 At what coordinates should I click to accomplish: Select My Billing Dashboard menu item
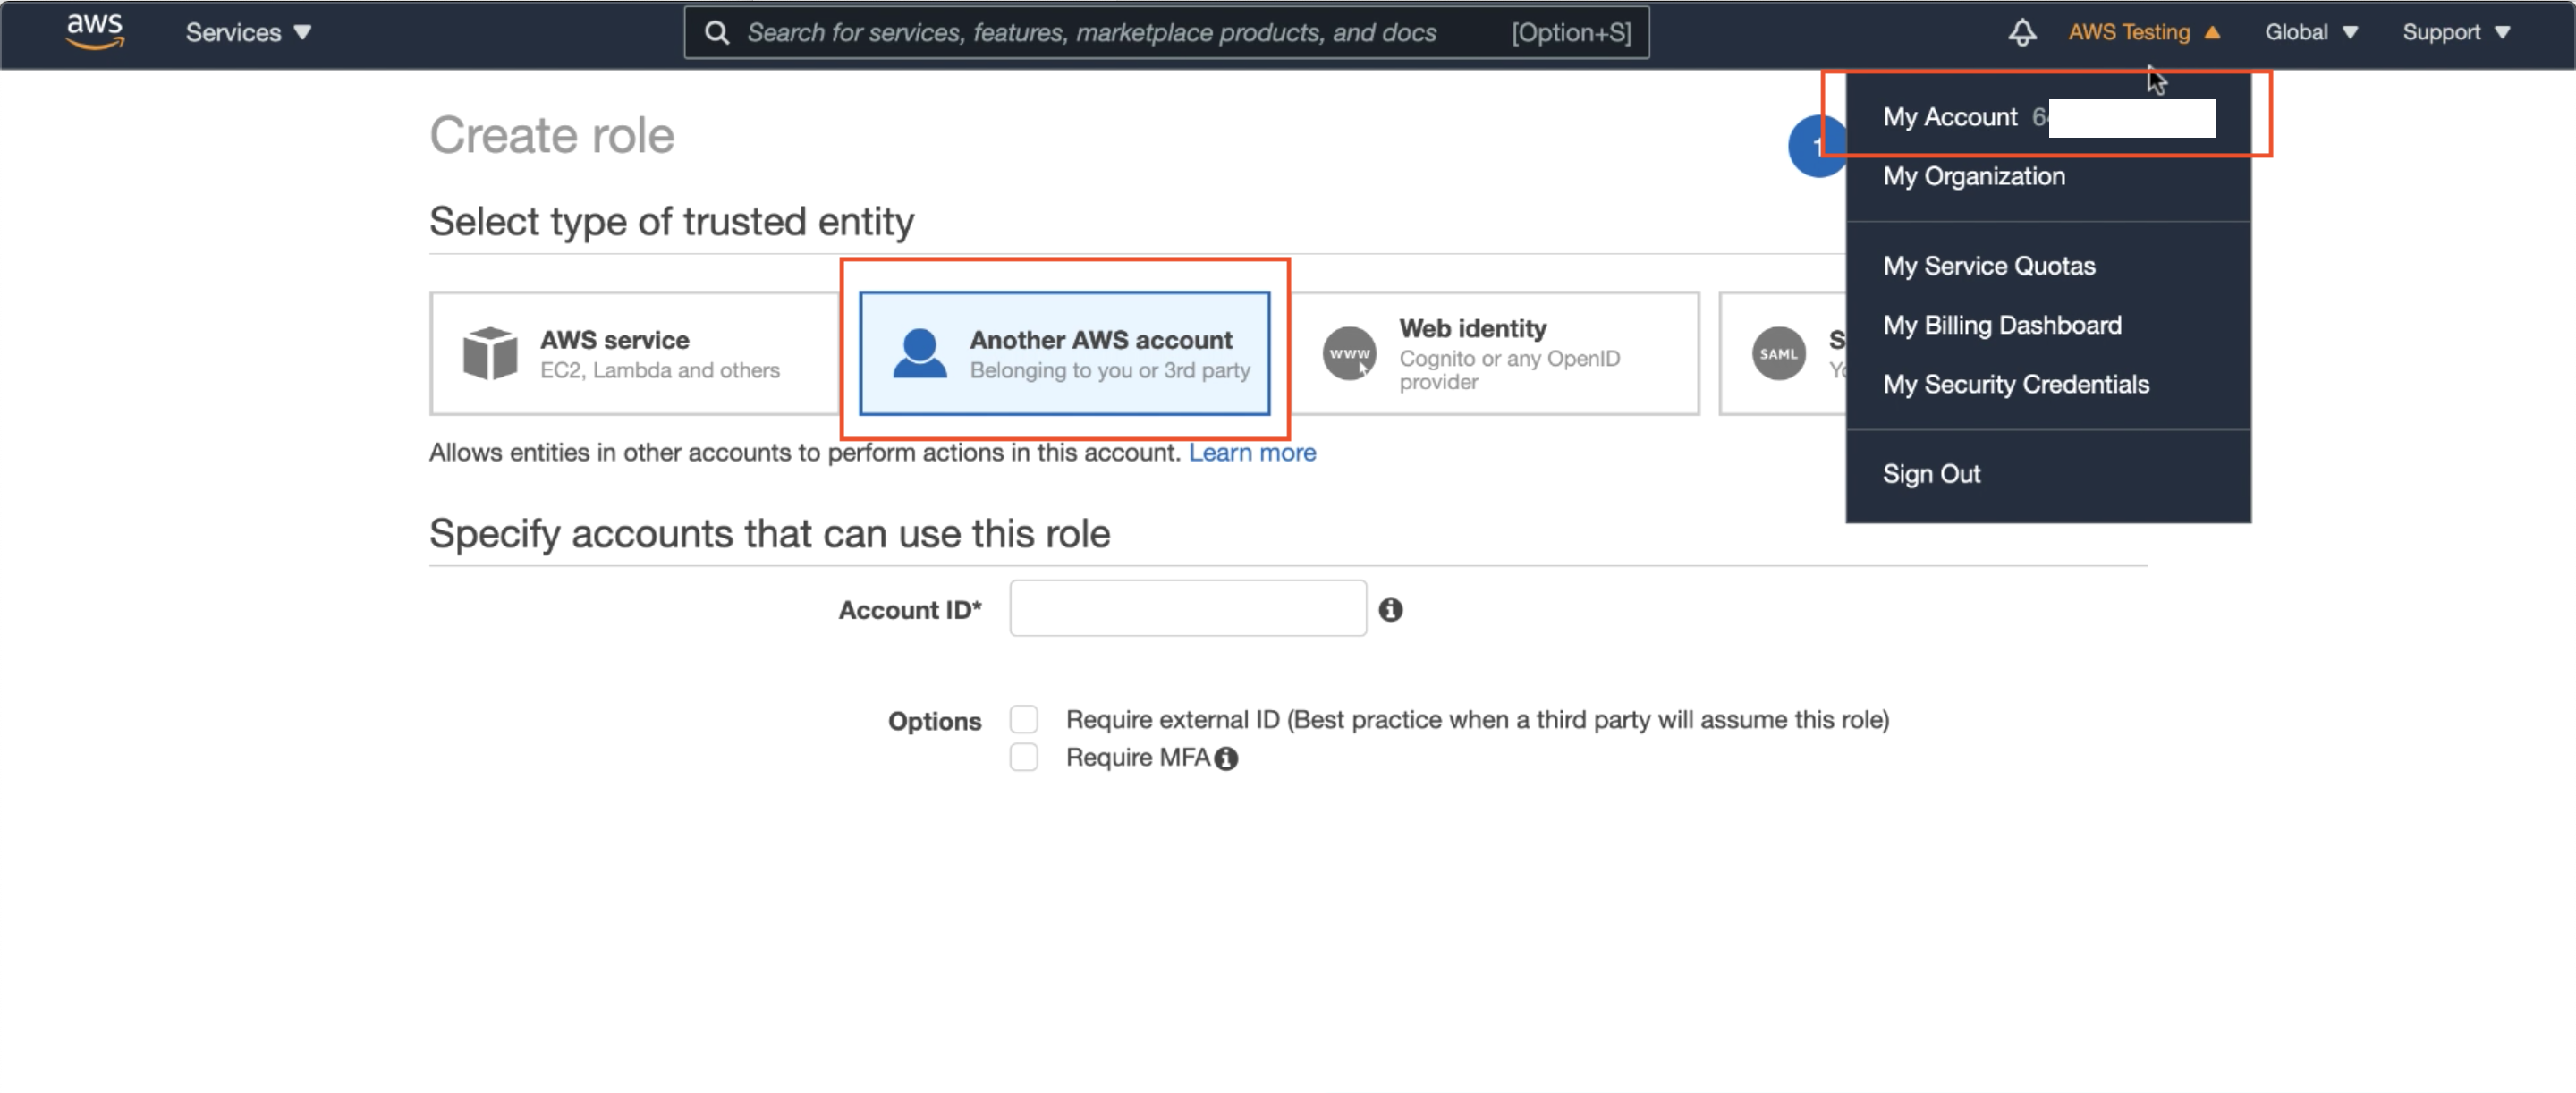(2001, 325)
